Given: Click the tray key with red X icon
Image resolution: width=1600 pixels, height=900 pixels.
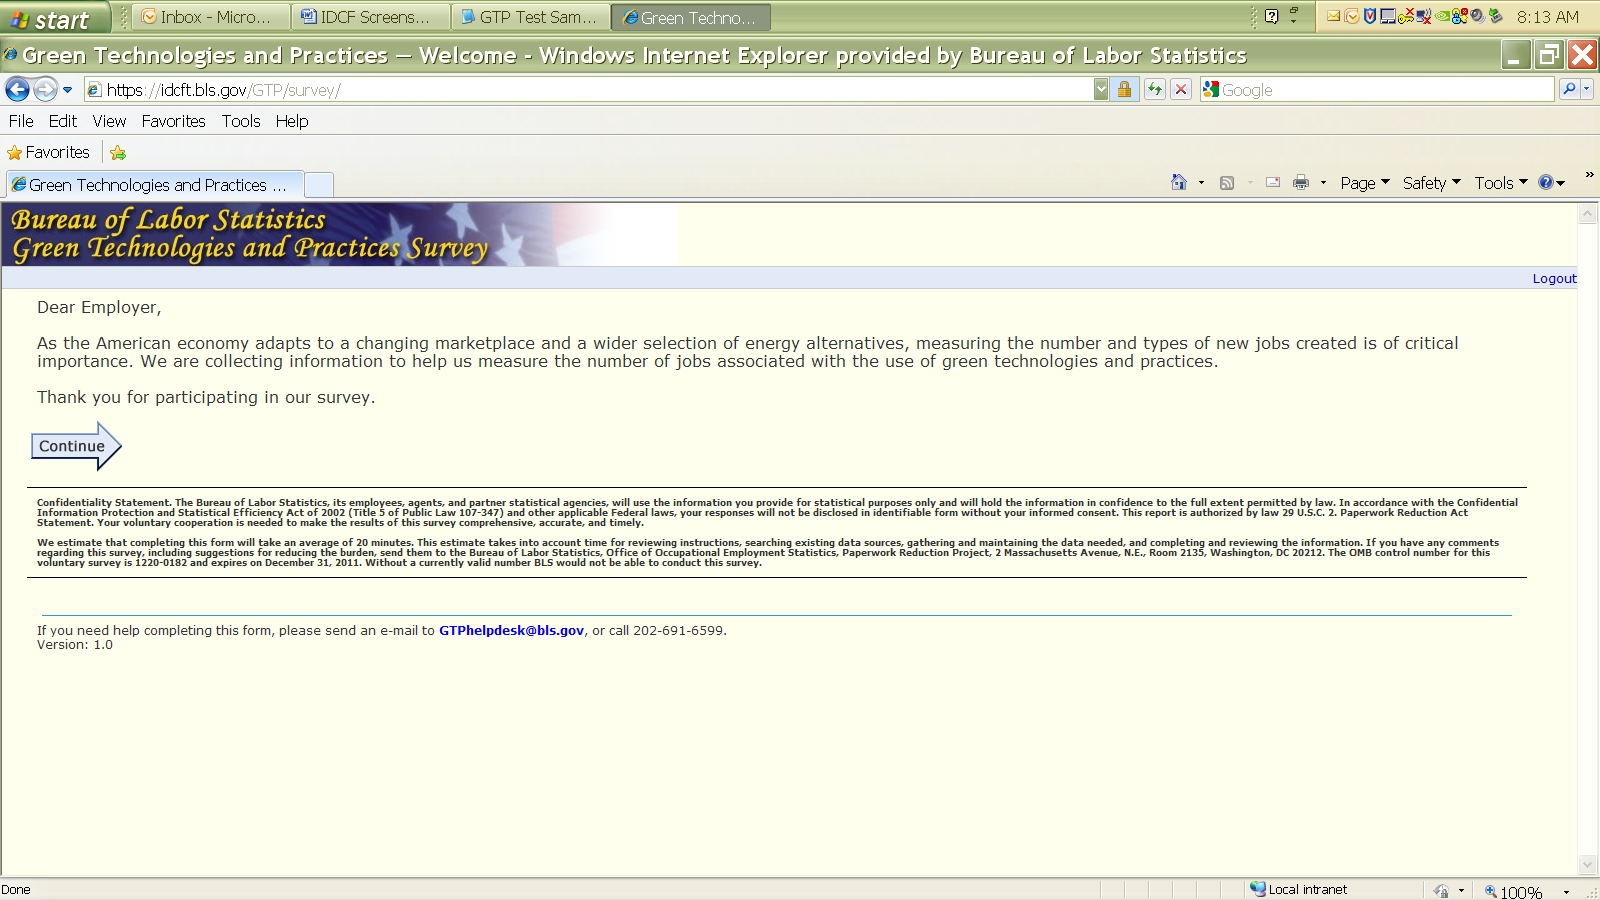Looking at the screenshot, I should coord(1406,16).
